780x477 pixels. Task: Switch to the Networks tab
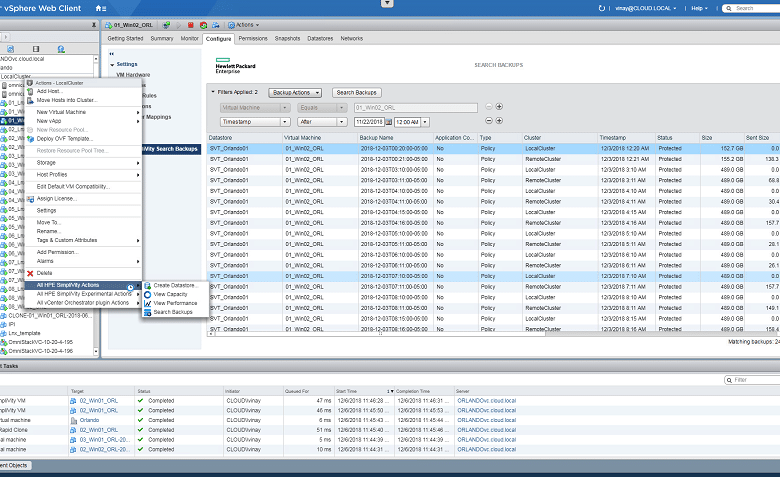[x=352, y=38]
